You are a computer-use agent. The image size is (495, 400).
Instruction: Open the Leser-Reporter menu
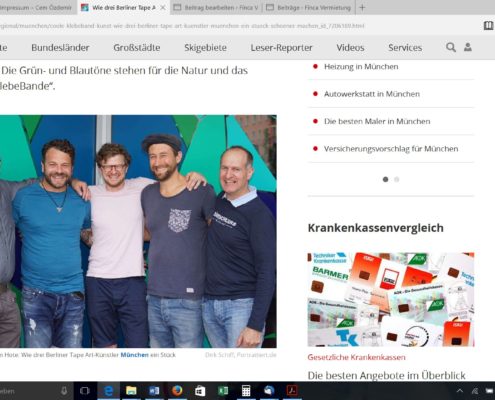tap(281, 48)
